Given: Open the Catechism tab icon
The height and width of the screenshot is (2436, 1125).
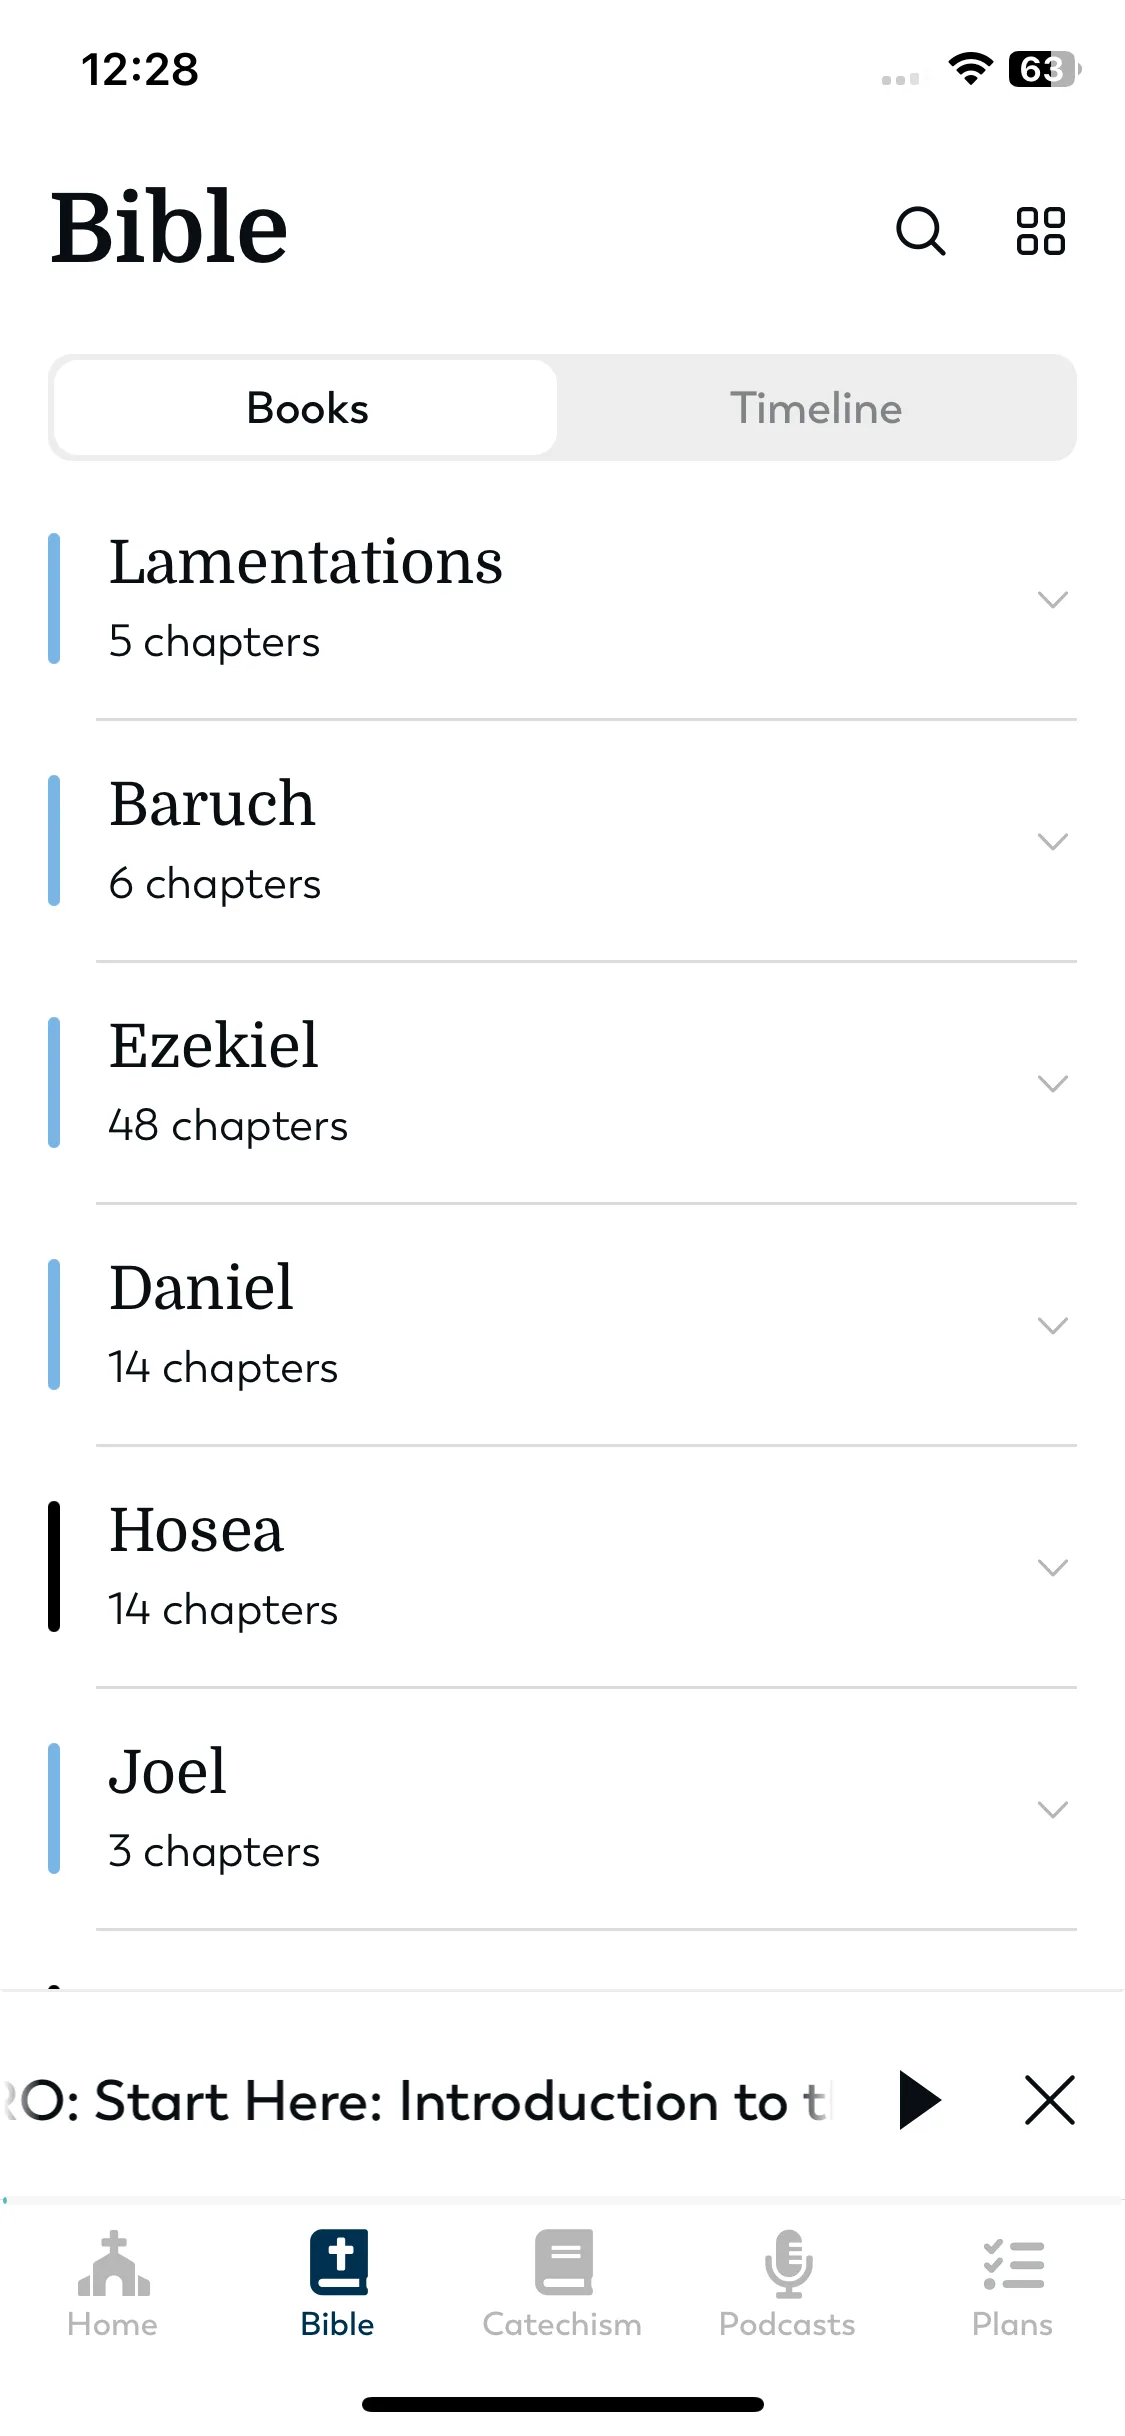Looking at the screenshot, I should coord(563,2262).
